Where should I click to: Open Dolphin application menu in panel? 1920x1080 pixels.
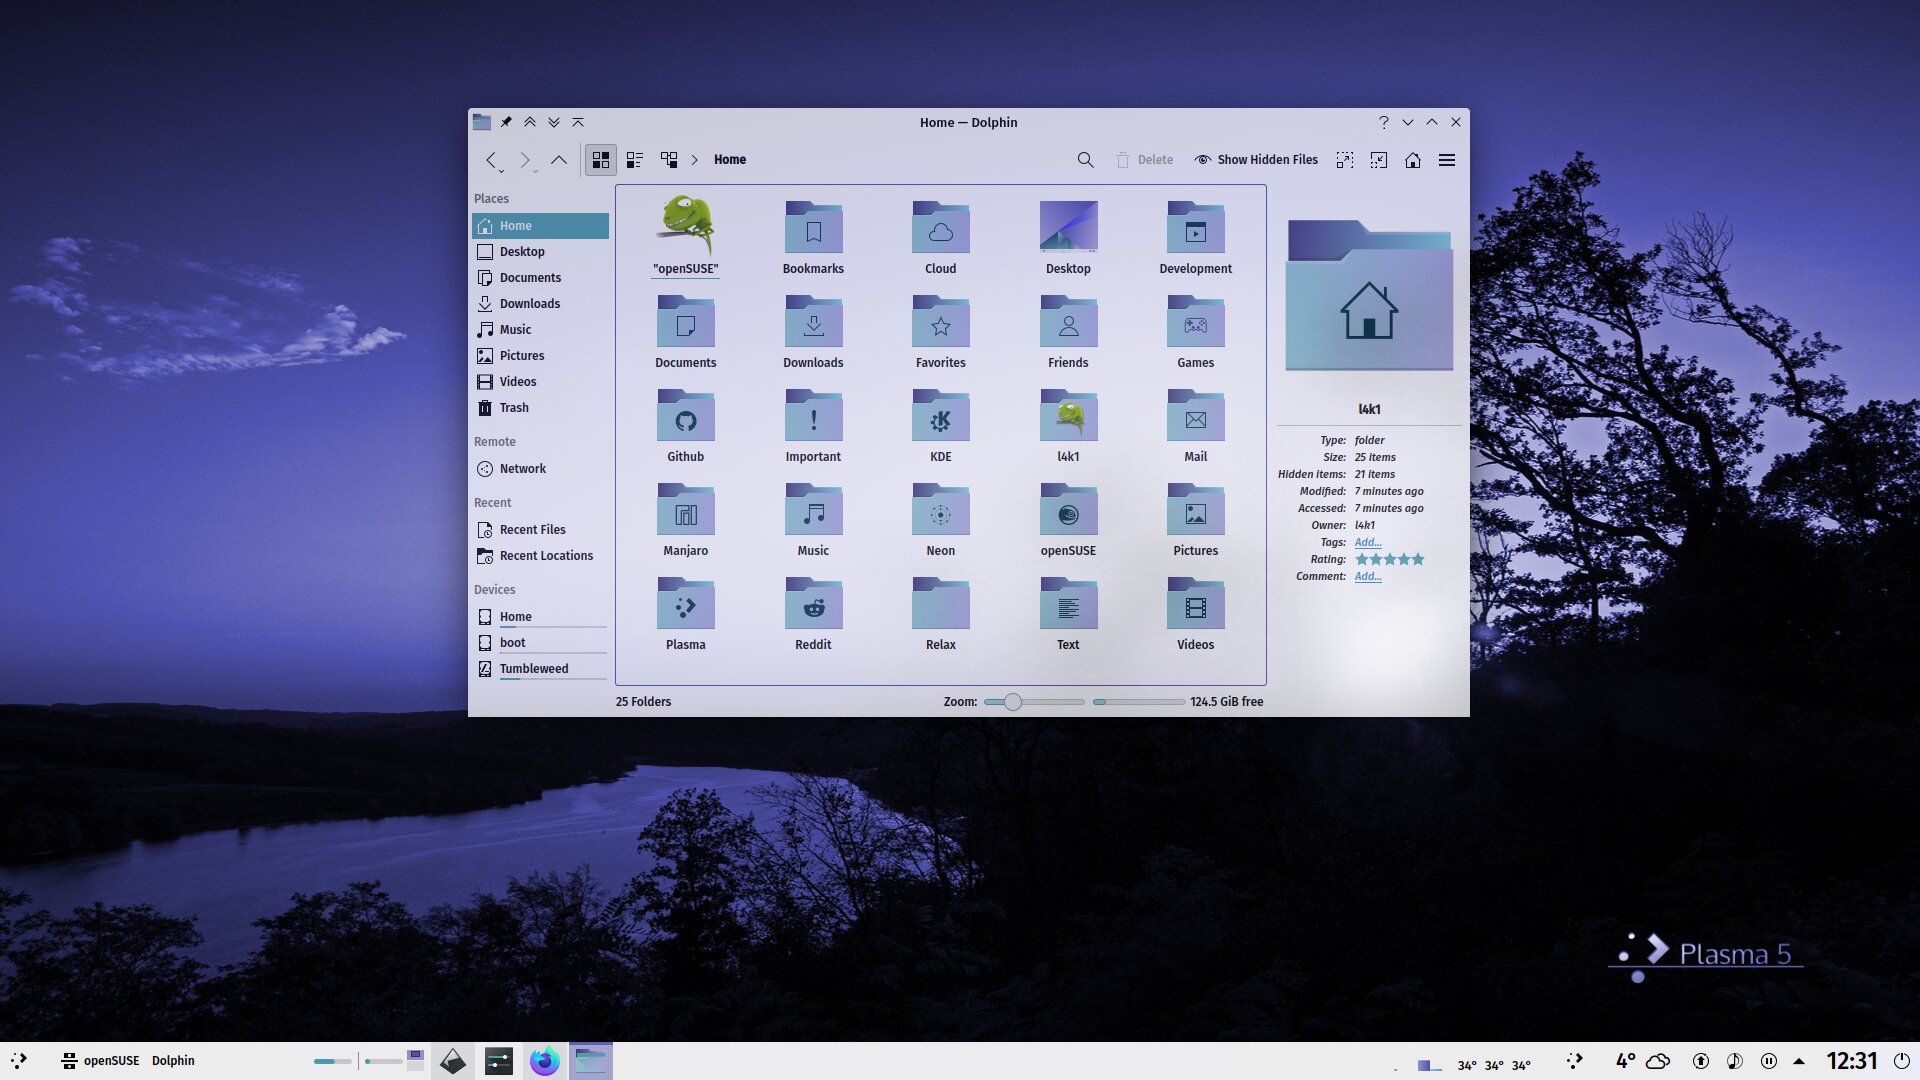(173, 1061)
